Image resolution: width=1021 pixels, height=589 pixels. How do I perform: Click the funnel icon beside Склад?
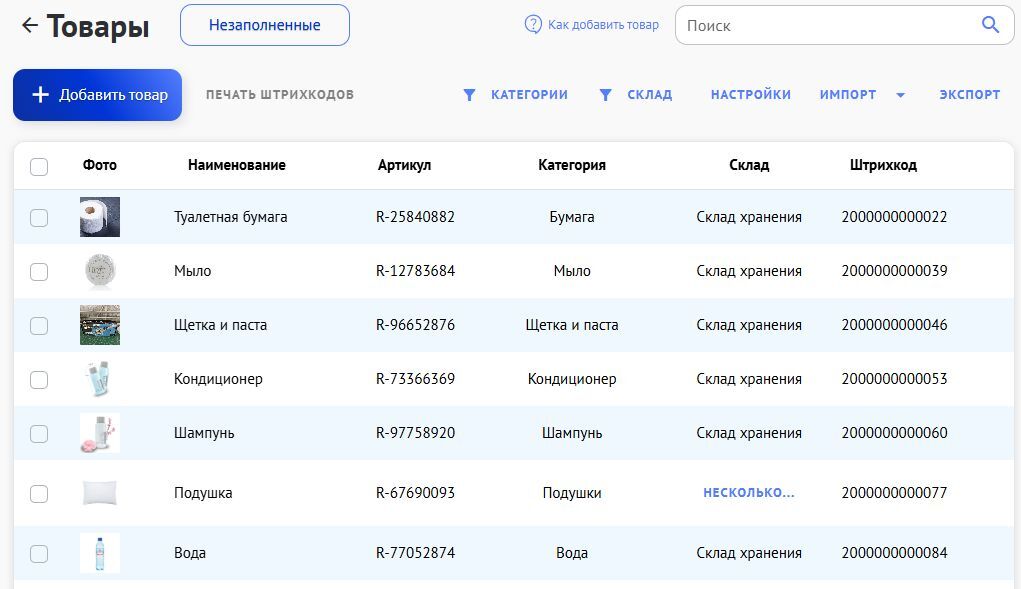(x=605, y=95)
